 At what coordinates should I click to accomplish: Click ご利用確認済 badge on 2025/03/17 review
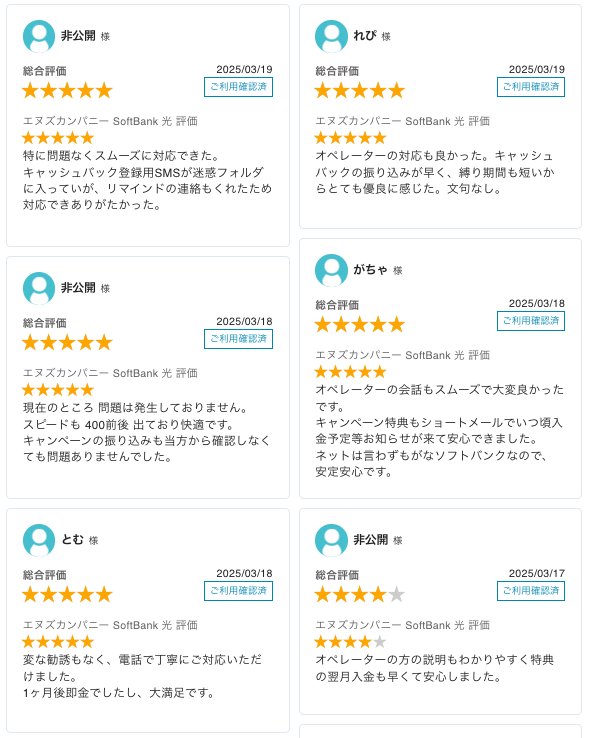pyautogui.click(x=531, y=591)
